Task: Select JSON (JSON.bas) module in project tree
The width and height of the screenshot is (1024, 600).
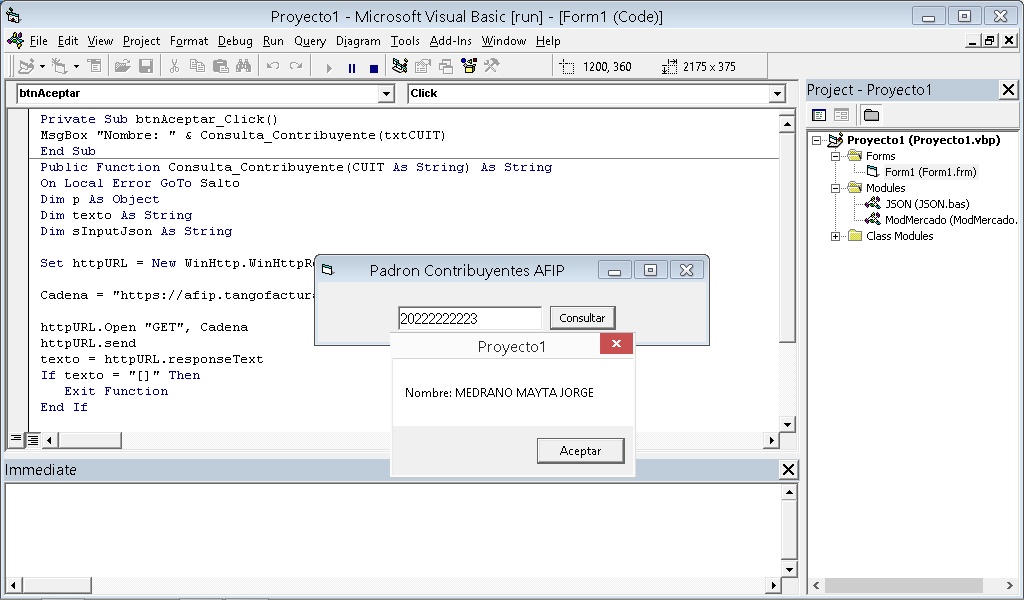Action: [x=927, y=204]
